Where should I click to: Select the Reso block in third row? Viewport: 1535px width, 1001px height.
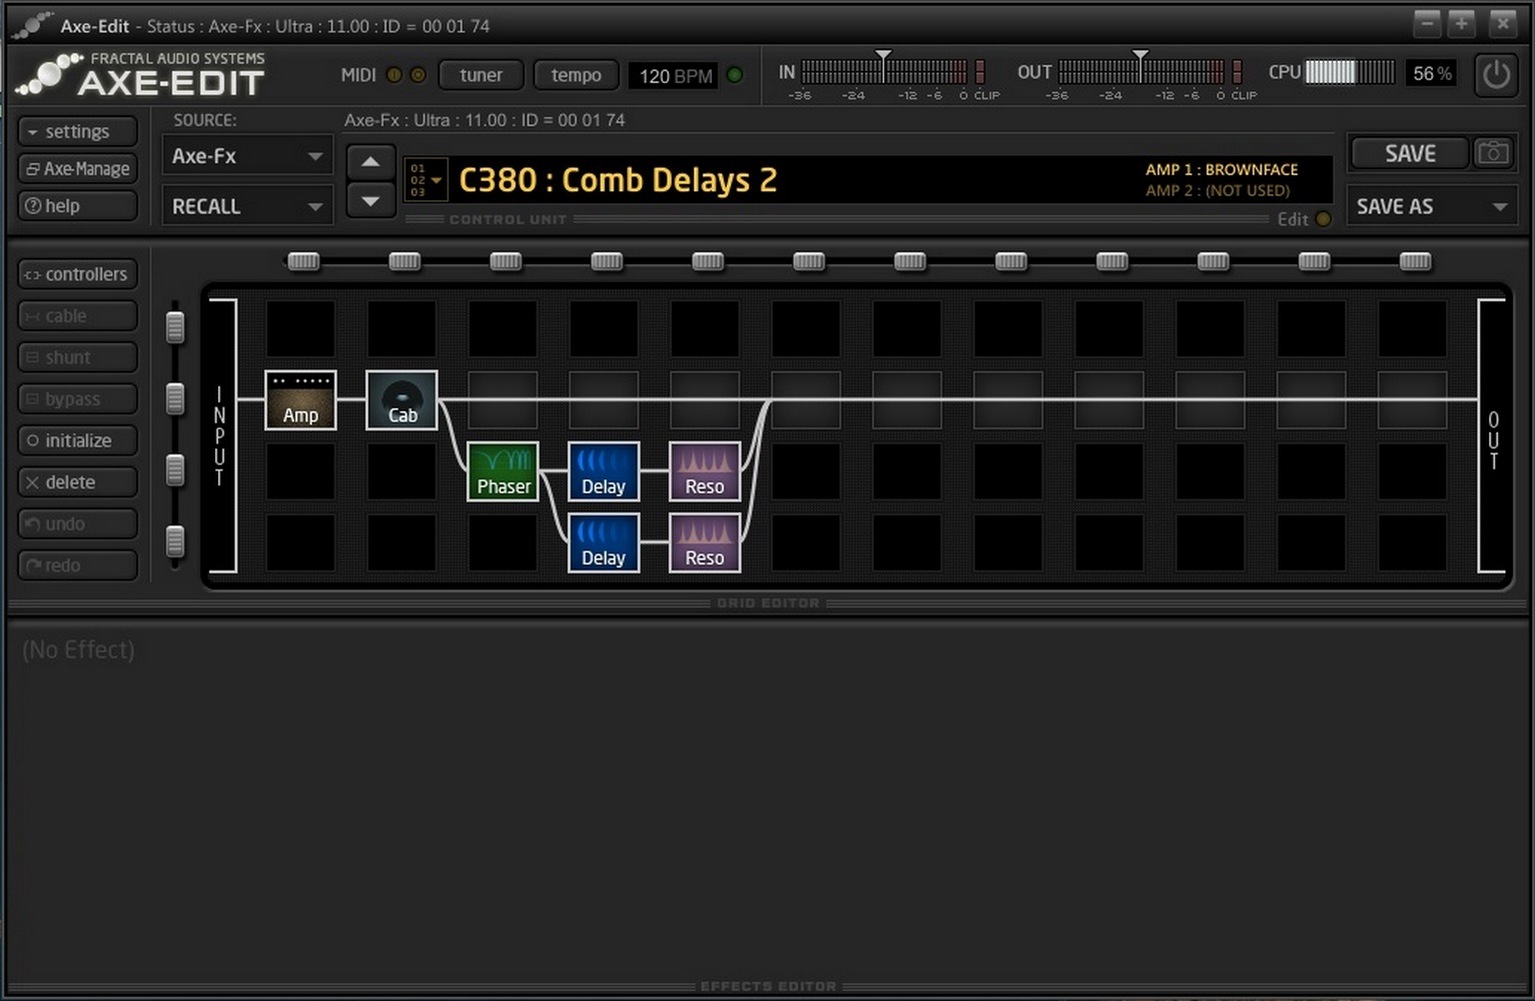pos(705,471)
